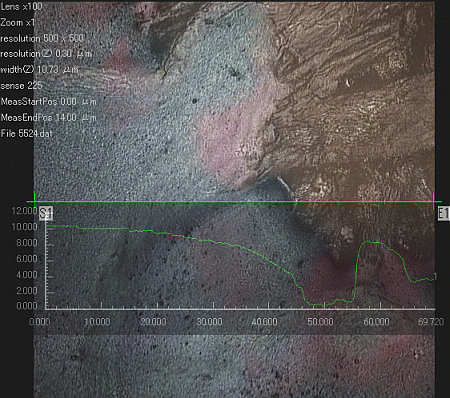Image resolution: width=450 pixels, height=398 pixels.
Task: Click the 0.000 x-axis origin label
Action: 40,322
